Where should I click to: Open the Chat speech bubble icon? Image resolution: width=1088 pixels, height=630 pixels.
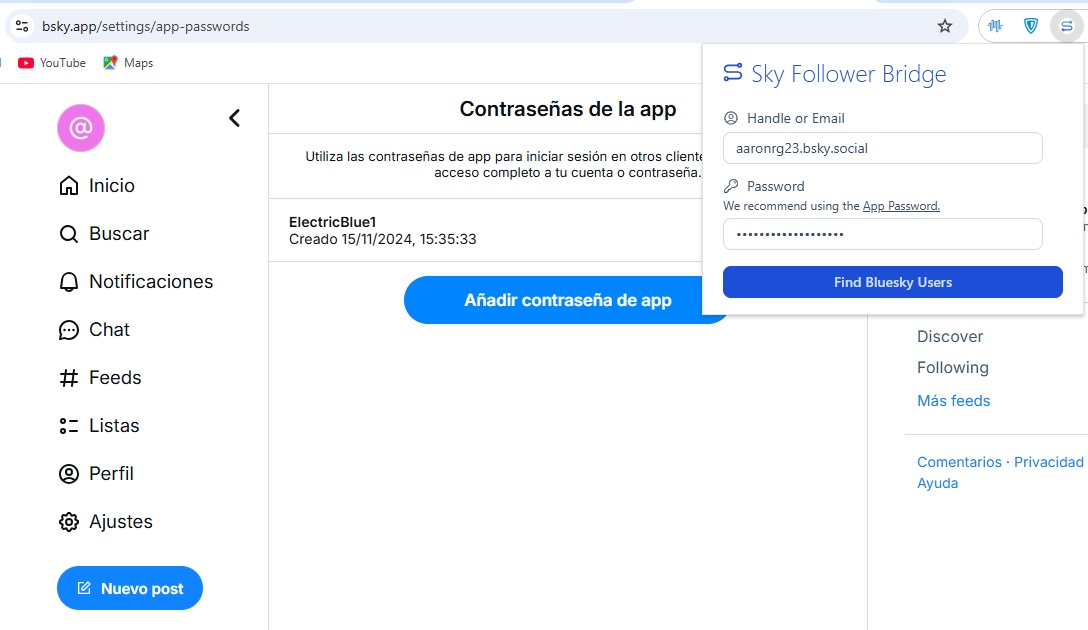click(x=68, y=329)
